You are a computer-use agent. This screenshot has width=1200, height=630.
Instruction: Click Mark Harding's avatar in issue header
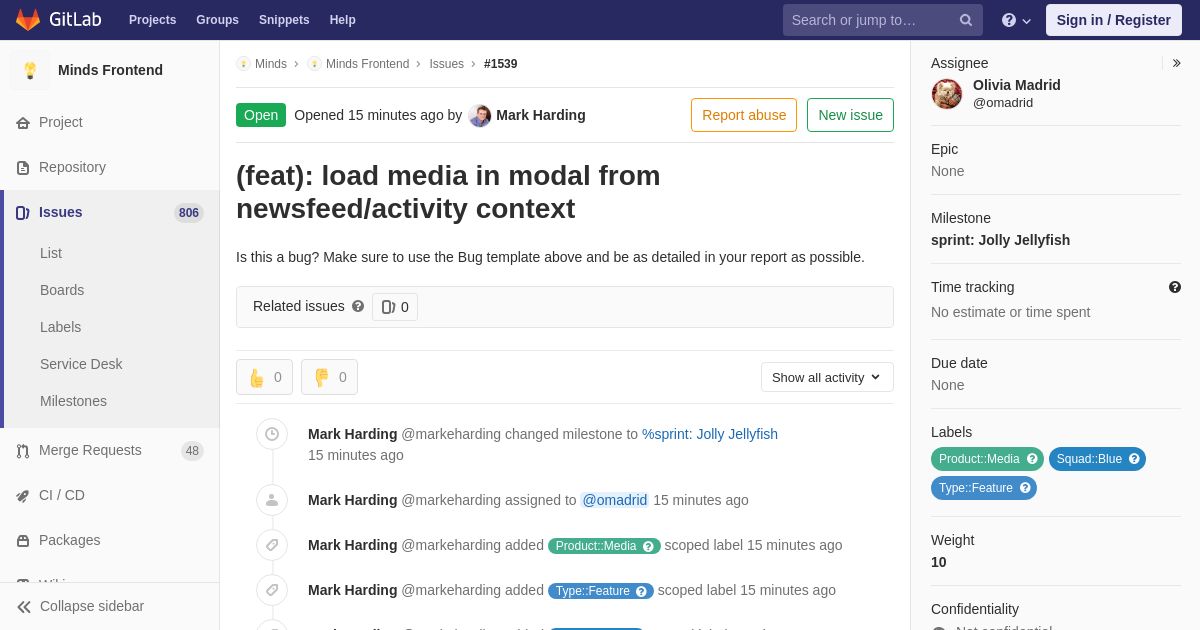tap(480, 115)
